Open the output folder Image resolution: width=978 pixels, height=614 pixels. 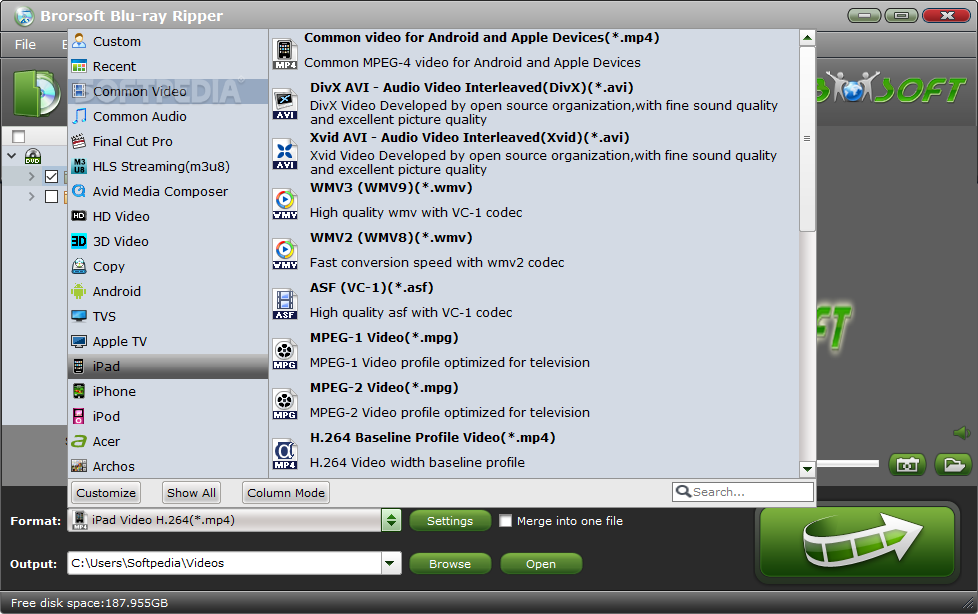coord(541,563)
